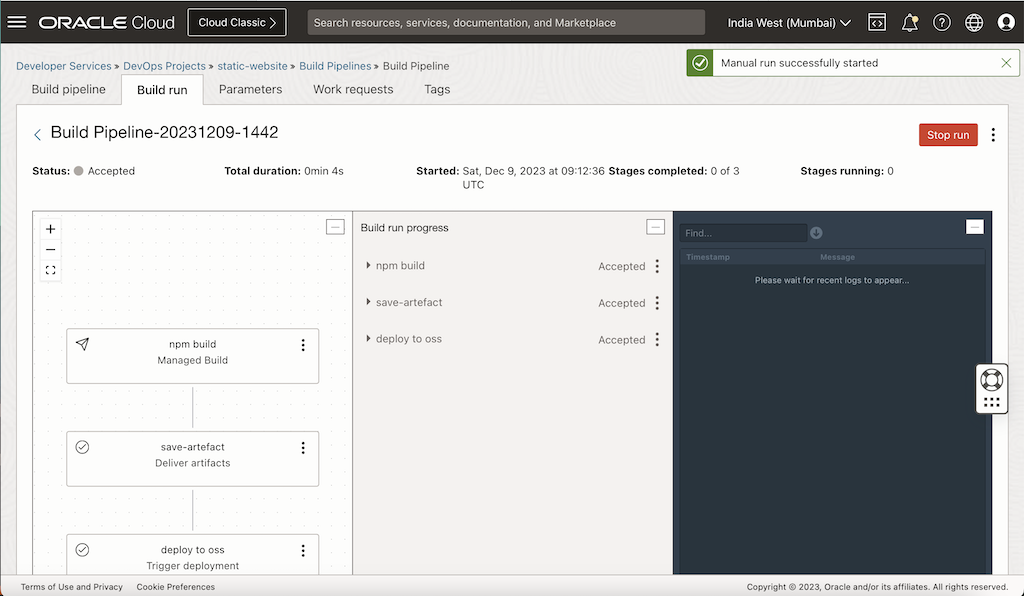The height and width of the screenshot is (596, 1024).
Task: Download the build logs
Action: click(816, 232)
